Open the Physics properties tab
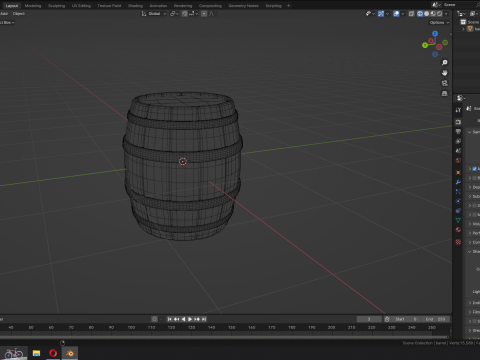Screen dimensions: 480x360 (458, 201)
